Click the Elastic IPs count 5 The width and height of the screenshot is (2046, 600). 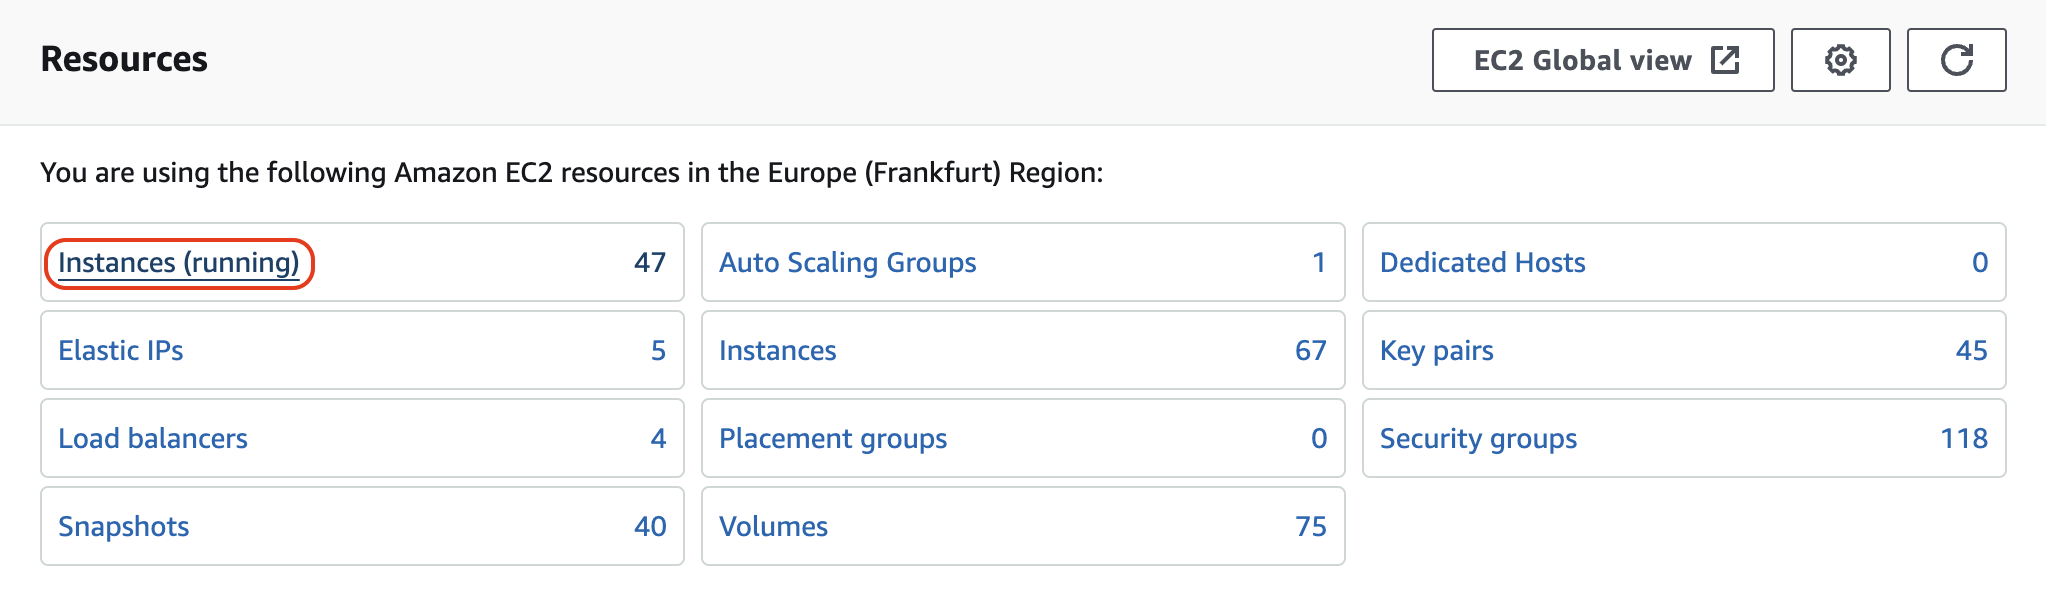coord(658,351)
